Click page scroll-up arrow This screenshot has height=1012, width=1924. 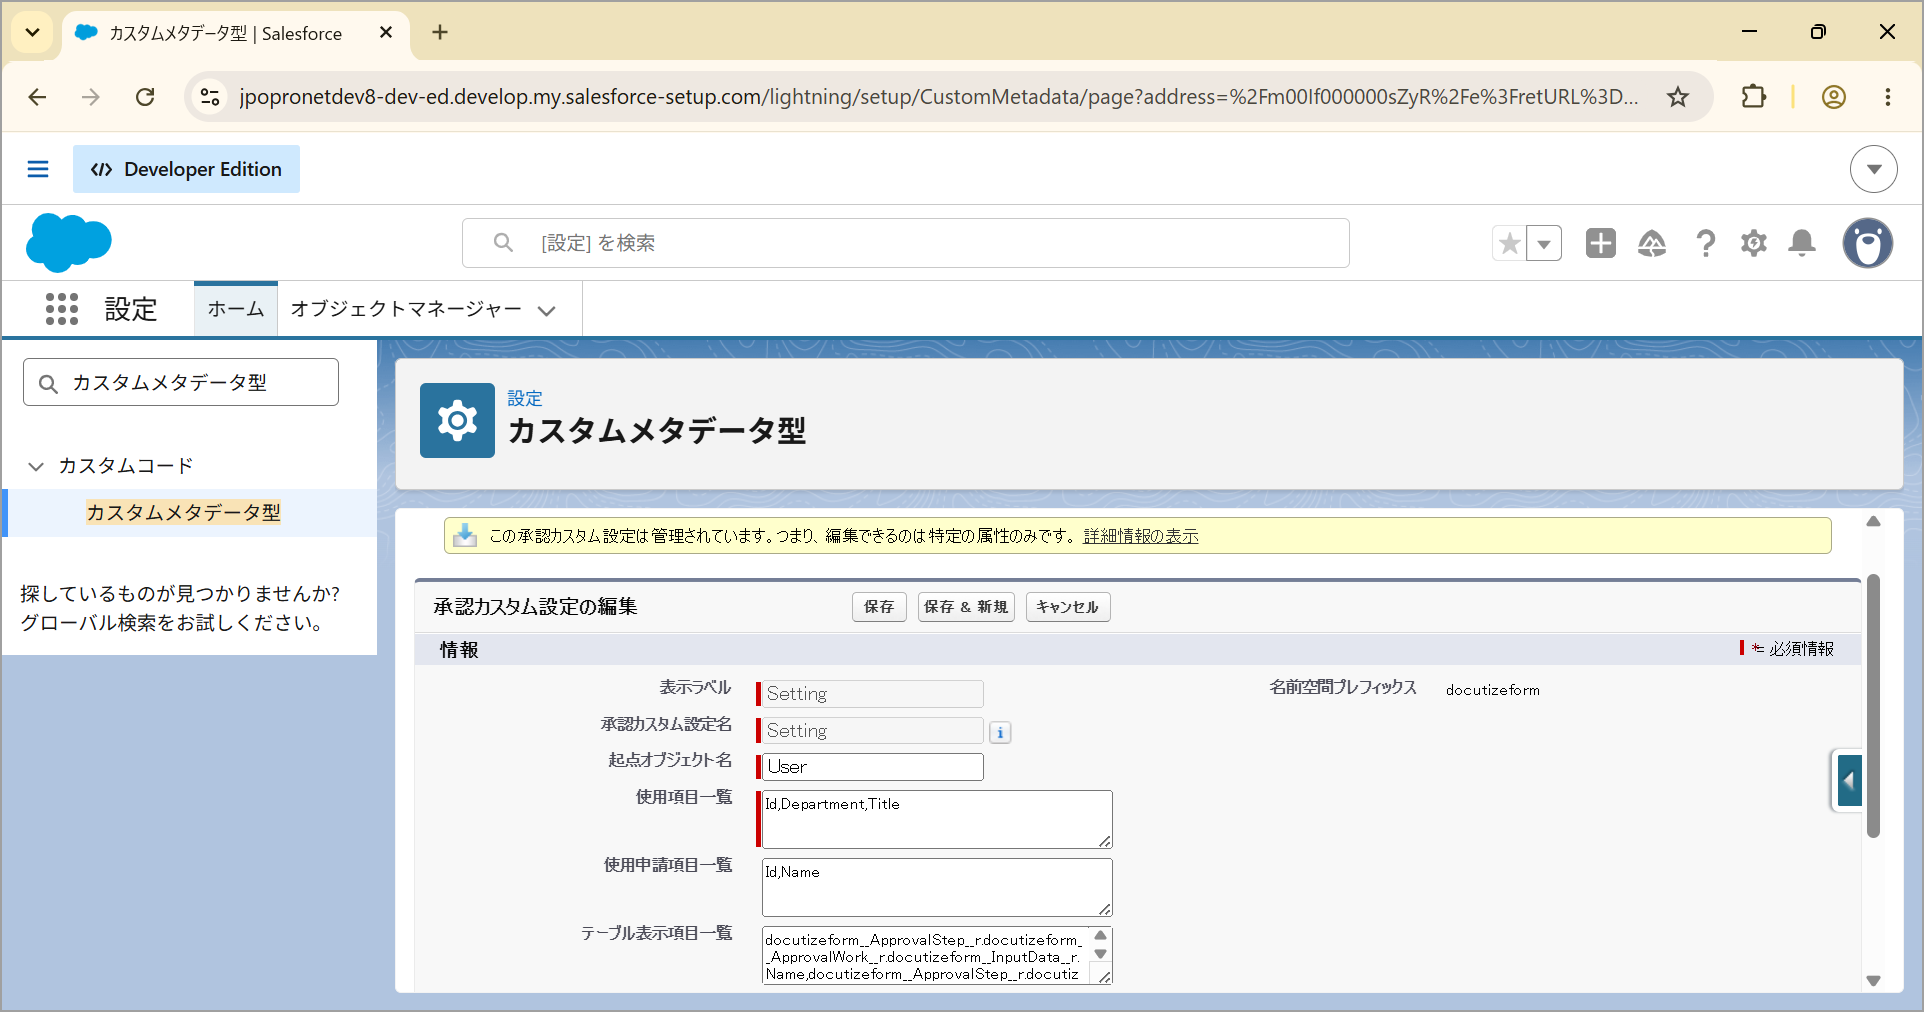(1874, 522)
